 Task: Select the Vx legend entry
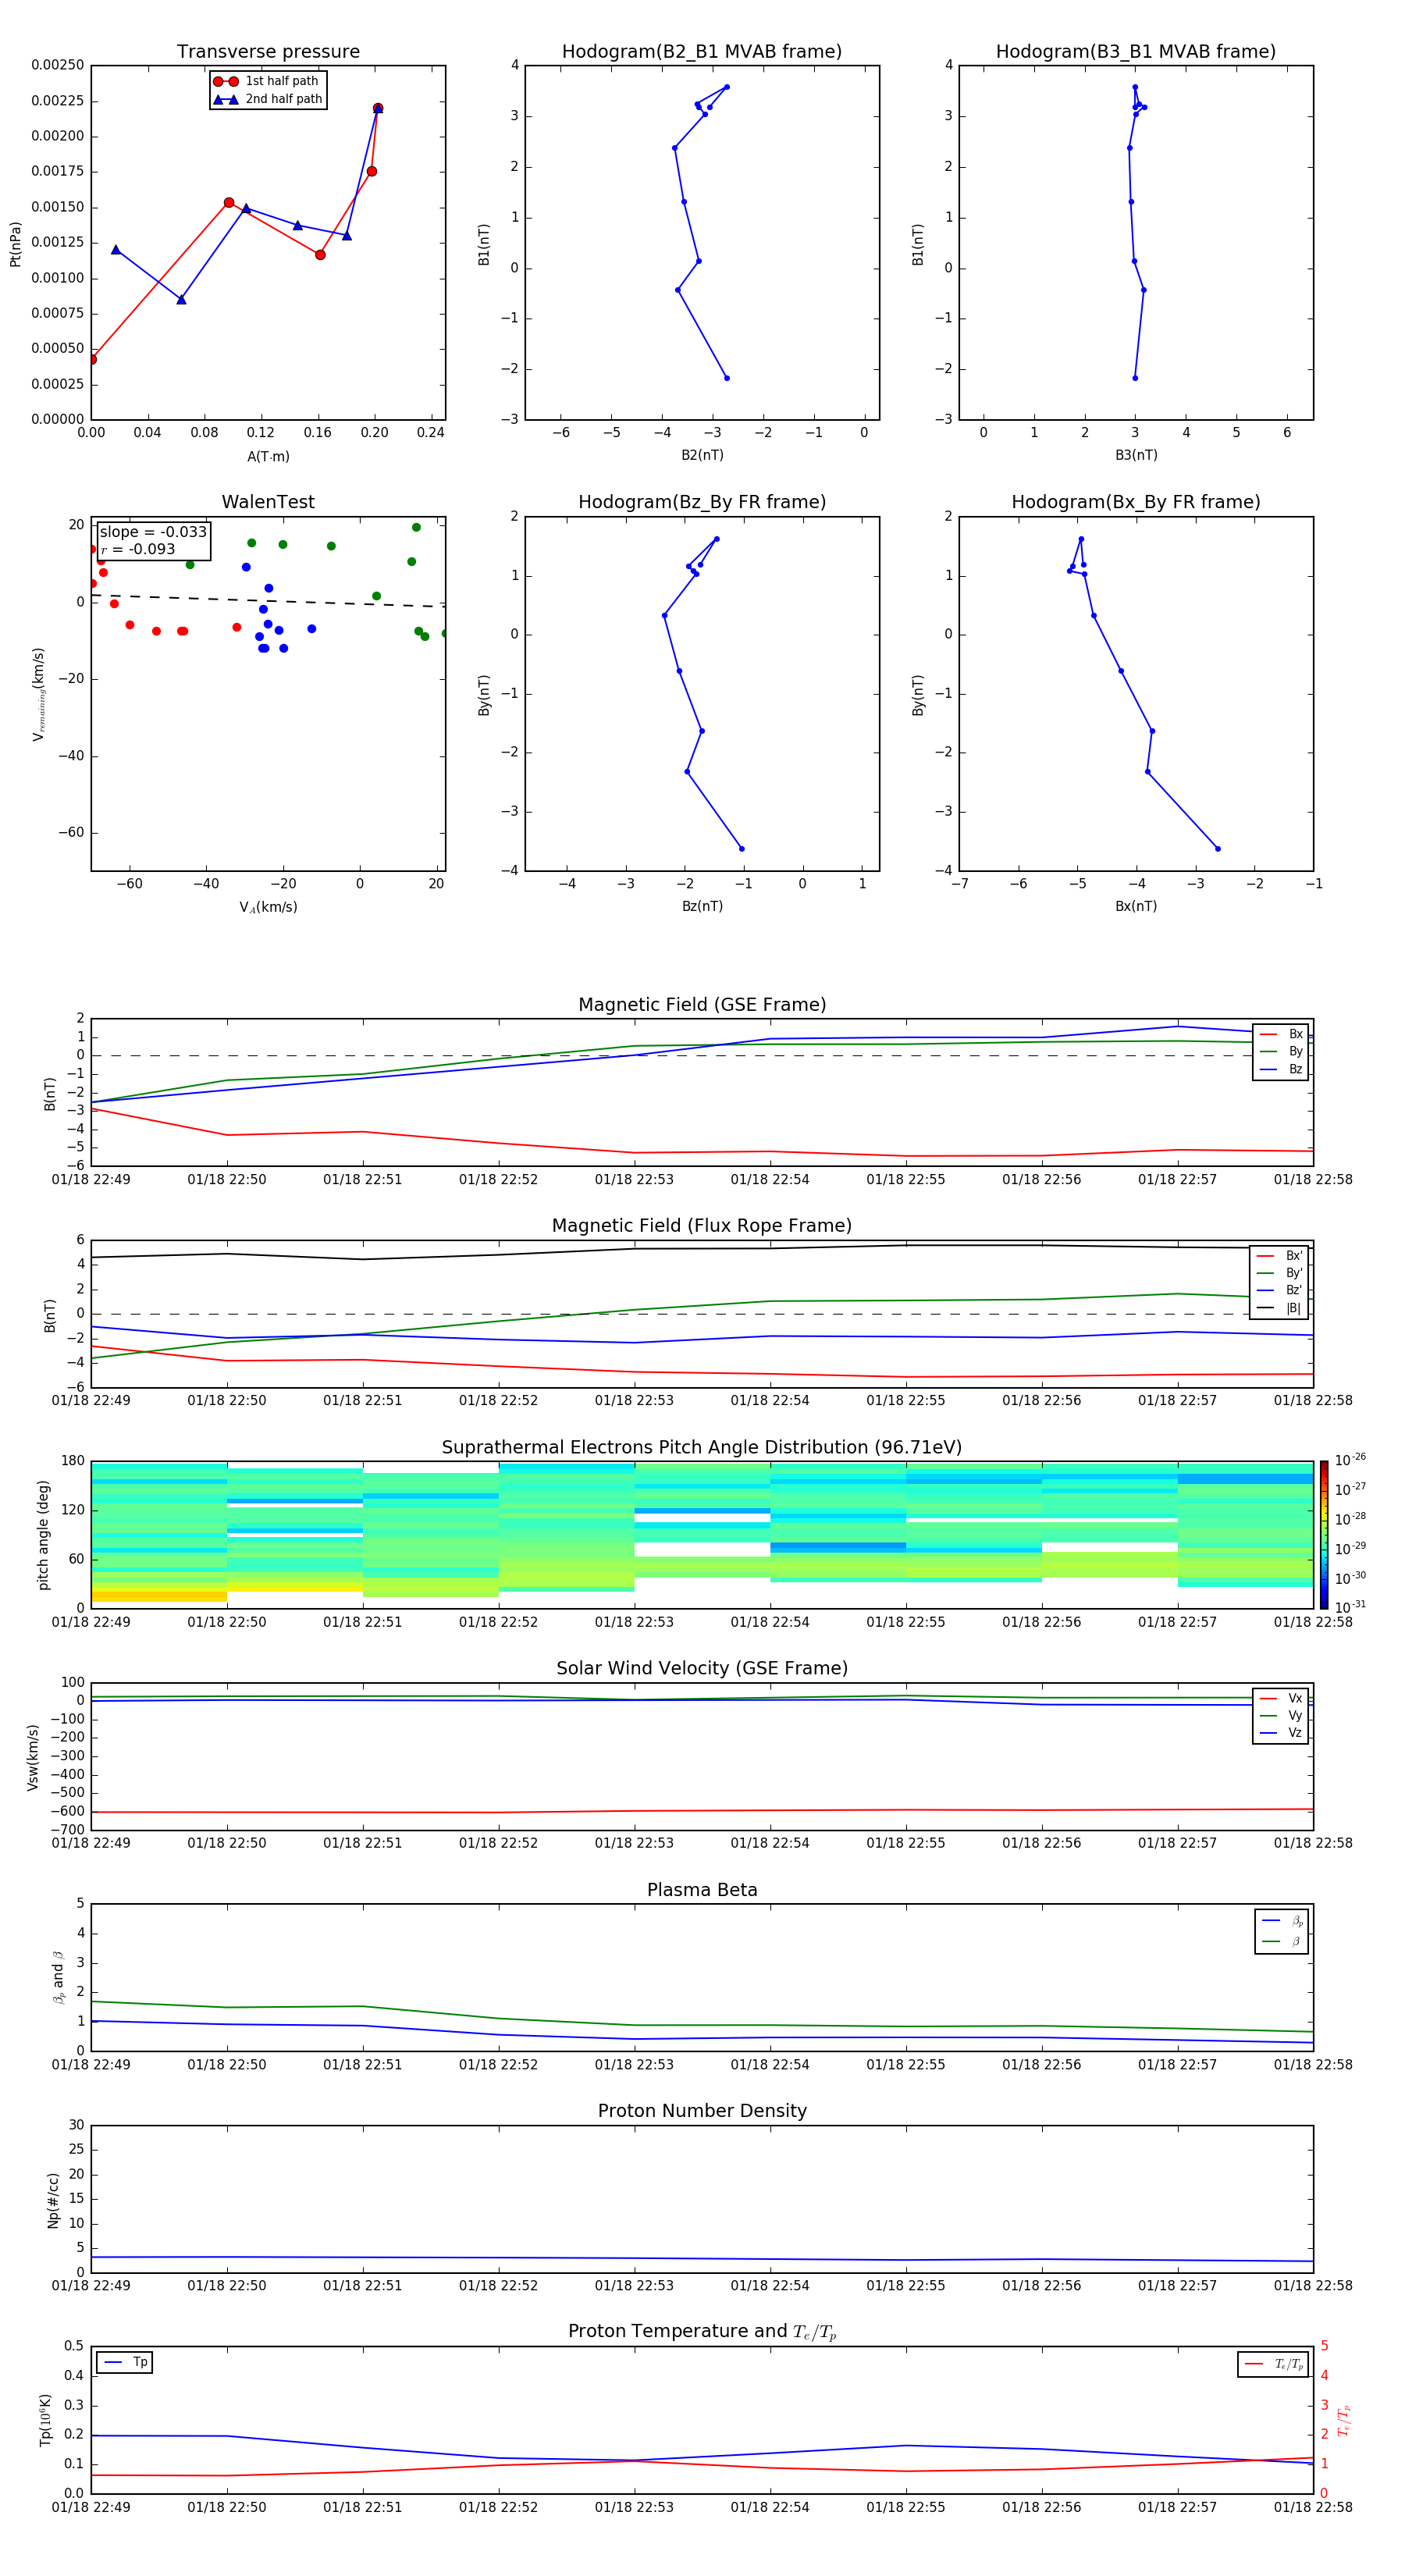pyautogui.click(x=1281, y=1698)
